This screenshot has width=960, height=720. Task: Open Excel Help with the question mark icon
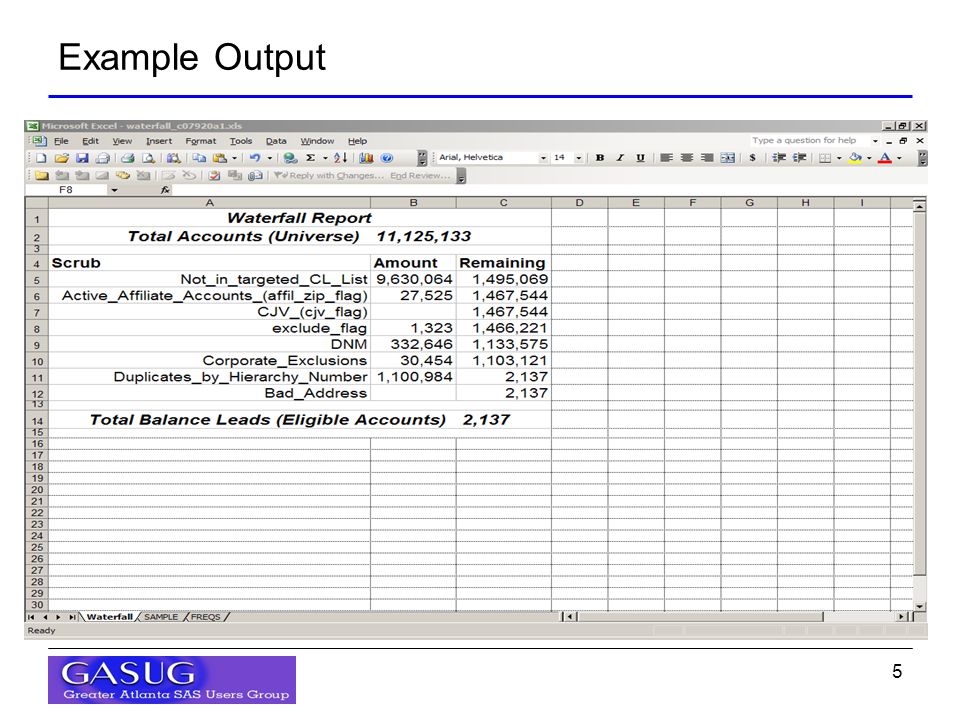coord(386,158)
